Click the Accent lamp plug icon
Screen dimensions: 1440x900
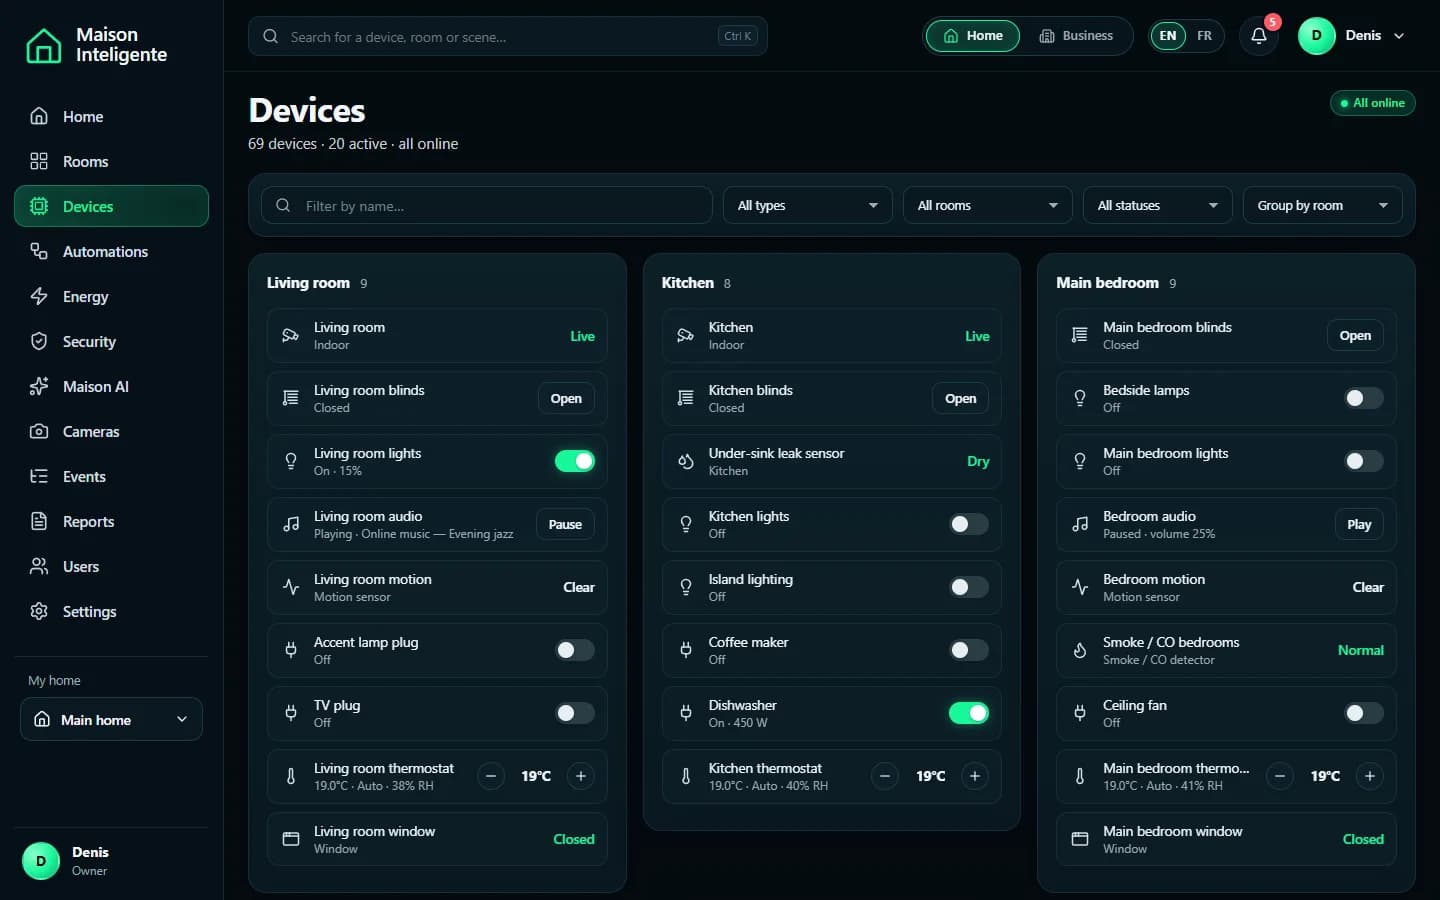click(x=291, y=650)
